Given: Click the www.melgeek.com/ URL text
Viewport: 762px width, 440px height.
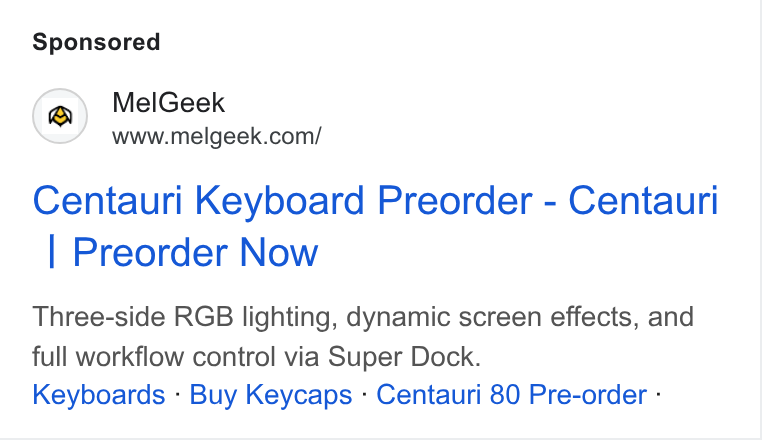Looking at the screenshot, I should 216,136.
